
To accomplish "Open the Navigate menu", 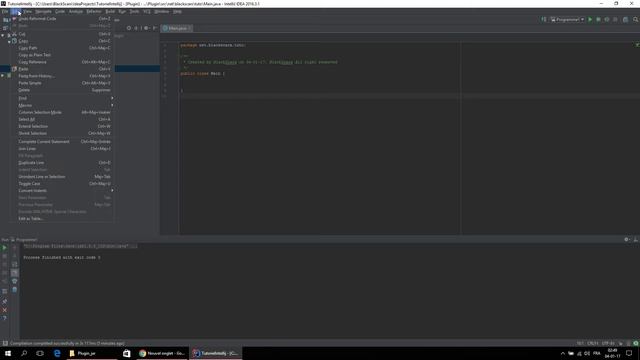I will click(x=43, y=11).
